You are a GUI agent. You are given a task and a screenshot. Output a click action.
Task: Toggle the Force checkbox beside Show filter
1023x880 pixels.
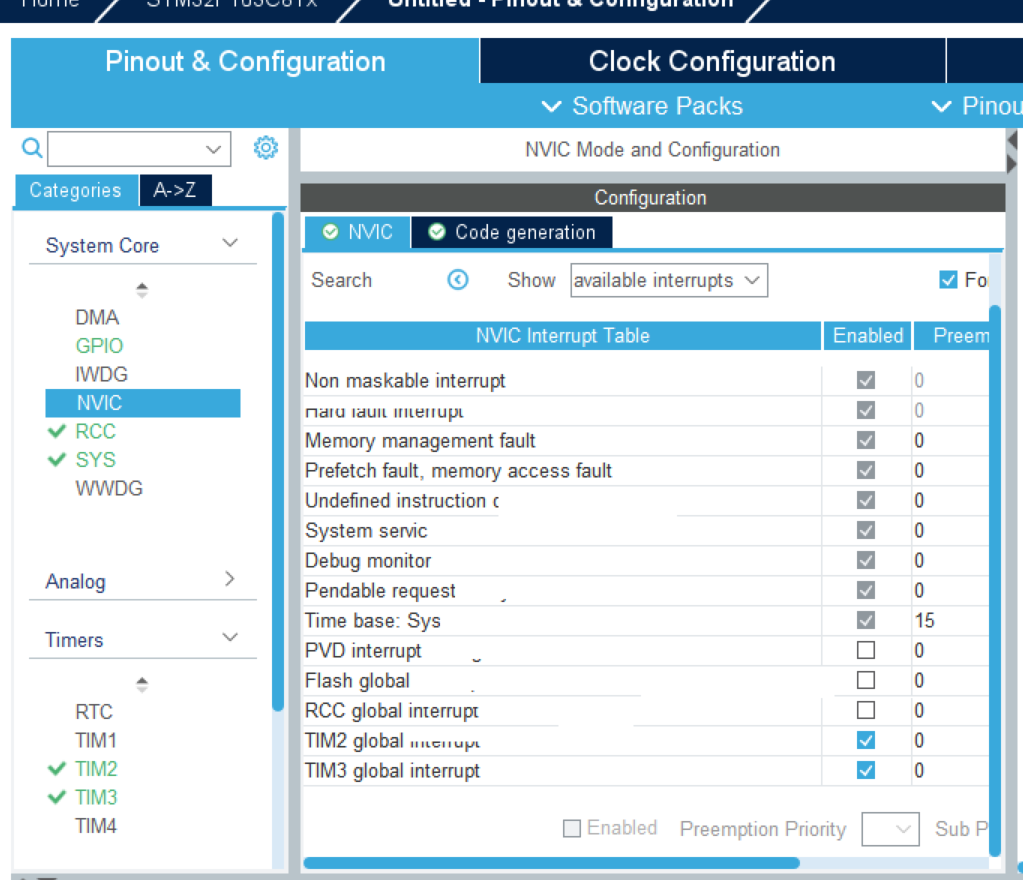[948, 280]
